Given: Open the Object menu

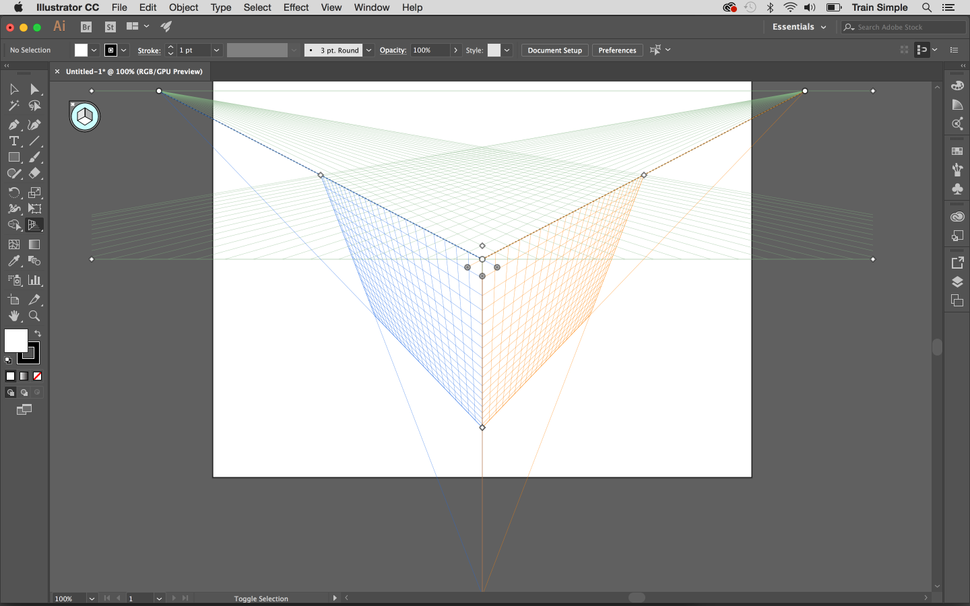Looking at the screenshot, I should point(183,7).
